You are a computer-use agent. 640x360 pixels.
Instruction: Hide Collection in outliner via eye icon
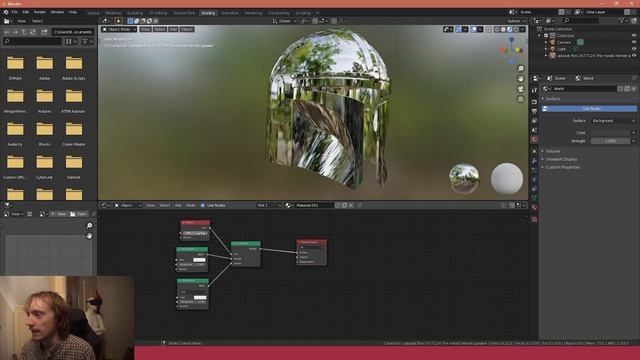pyautogui.click(x=634, y=36)
